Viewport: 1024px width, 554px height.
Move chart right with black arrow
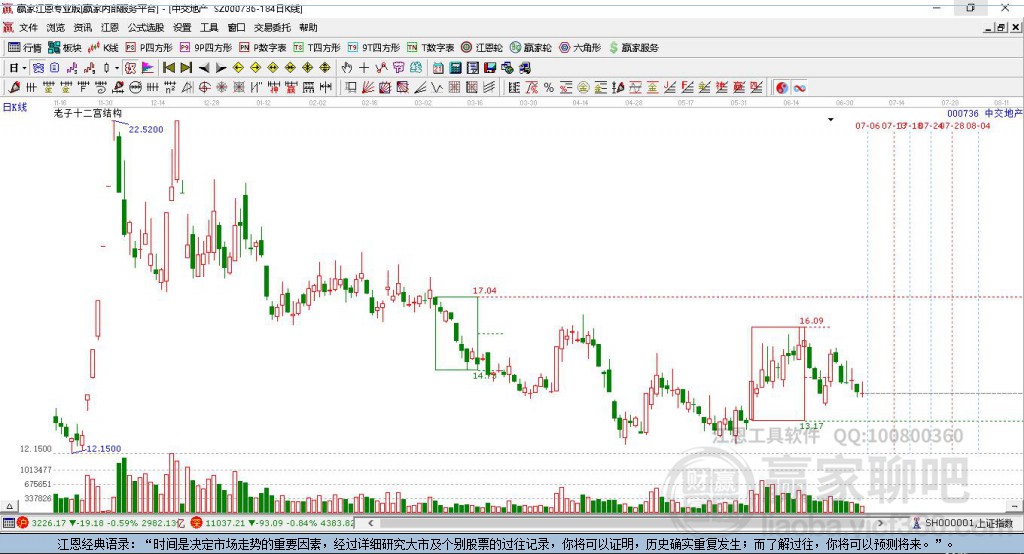(x=221, y=68)
